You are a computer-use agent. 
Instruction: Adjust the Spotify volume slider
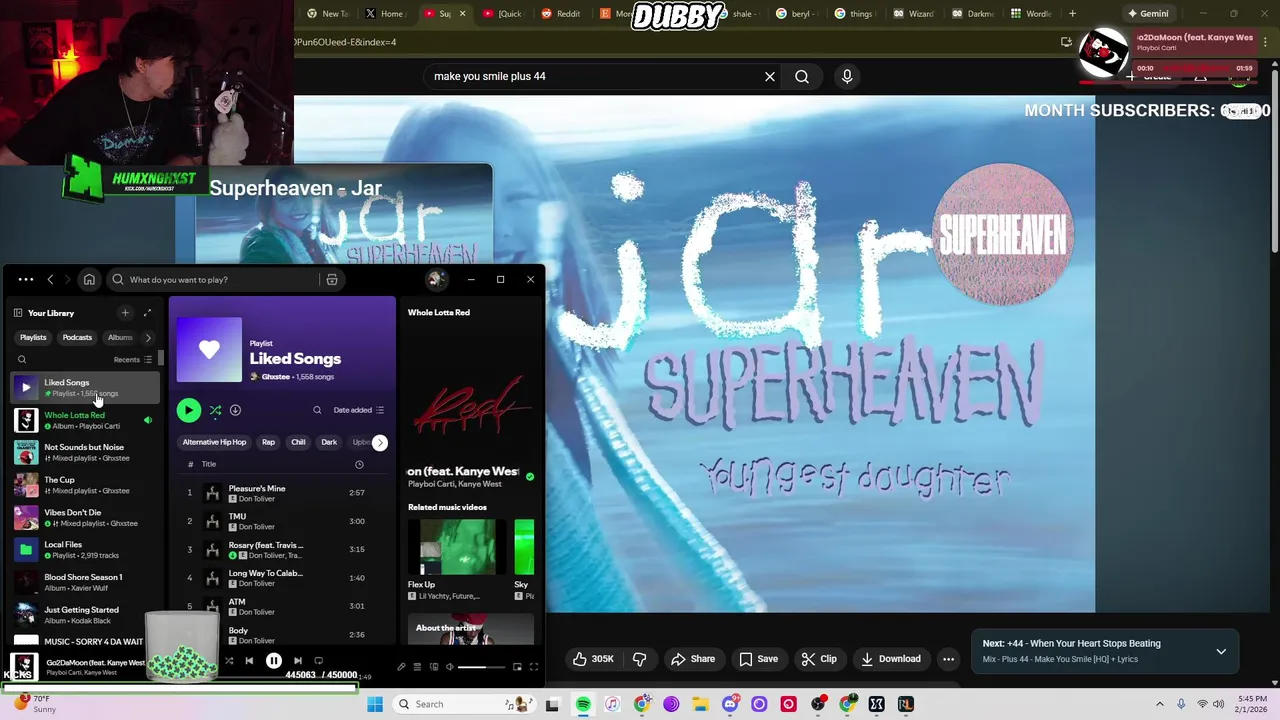coord(483,667)
